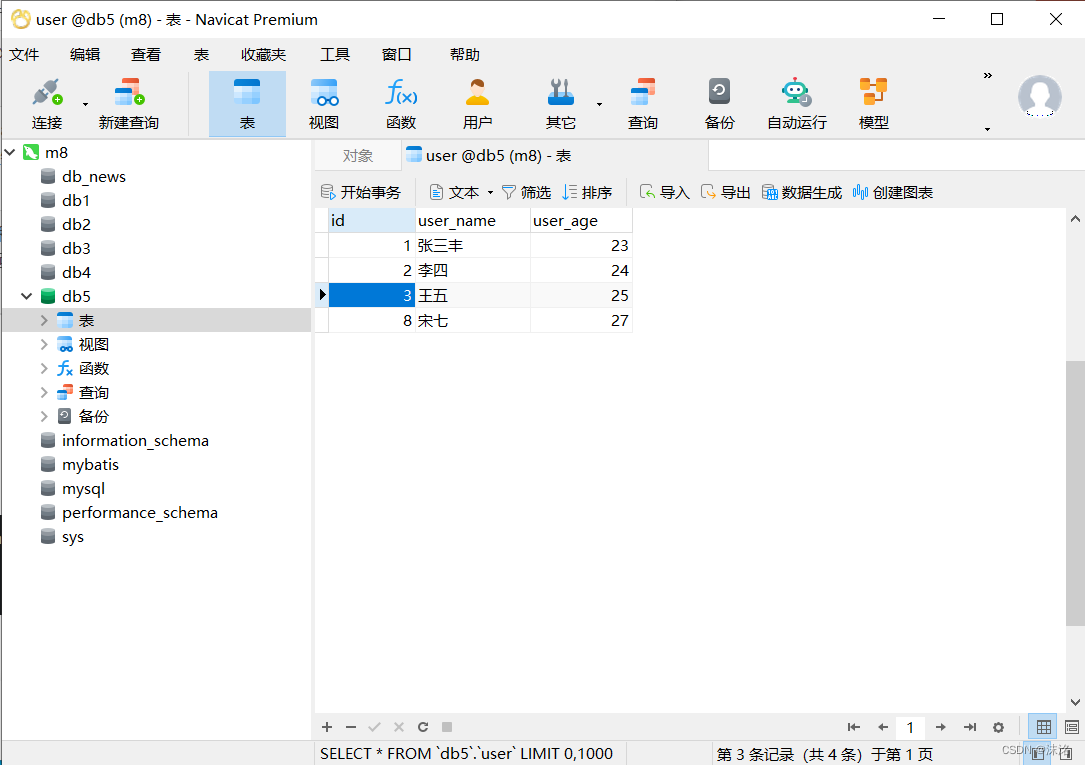Create a new query with 新建查询
The image size is (1085, 765).
coord(128,103)
